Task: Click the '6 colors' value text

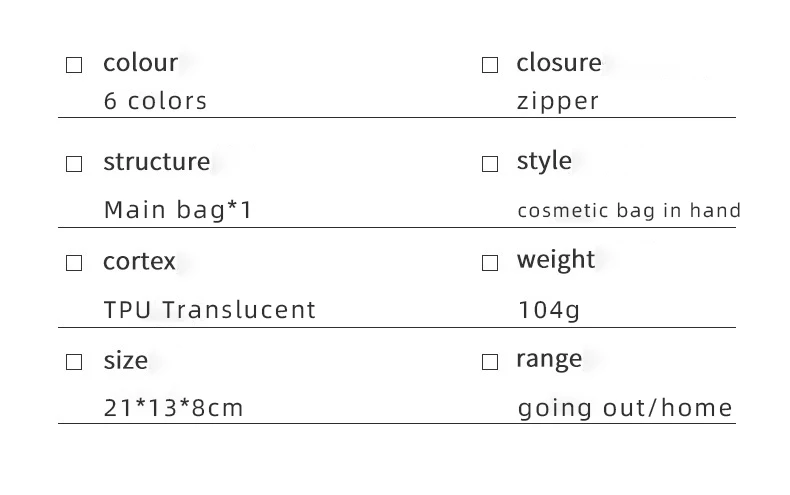Action: click(x=155, y=101)
